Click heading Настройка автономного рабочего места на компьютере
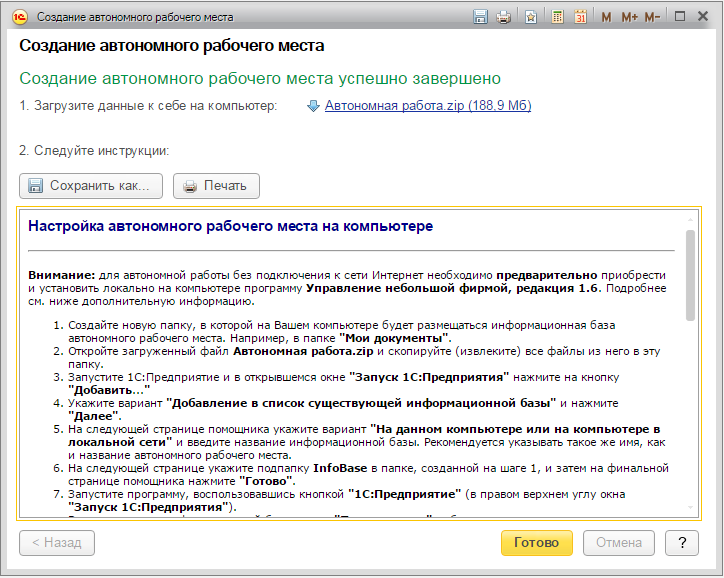Viewport: 724px width, 578px height. (x=230, y=226)
